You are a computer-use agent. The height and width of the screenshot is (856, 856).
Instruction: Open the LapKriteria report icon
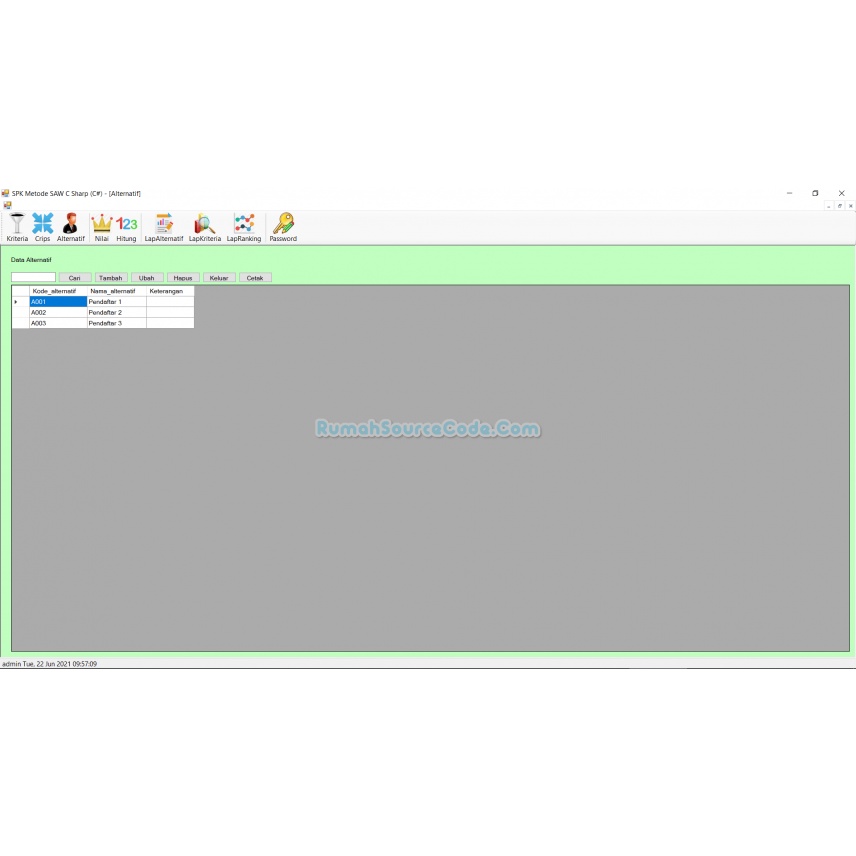click(205, 227)
